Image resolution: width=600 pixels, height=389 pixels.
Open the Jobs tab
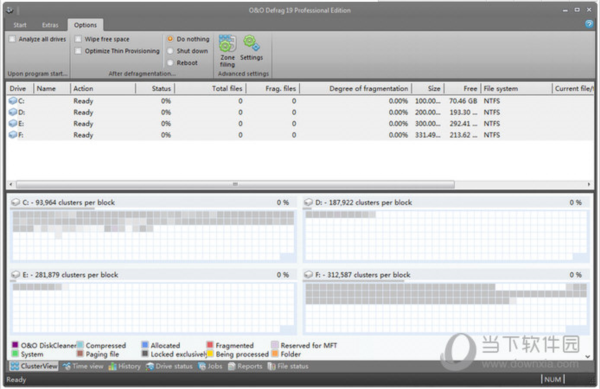[x=210, y=366]
